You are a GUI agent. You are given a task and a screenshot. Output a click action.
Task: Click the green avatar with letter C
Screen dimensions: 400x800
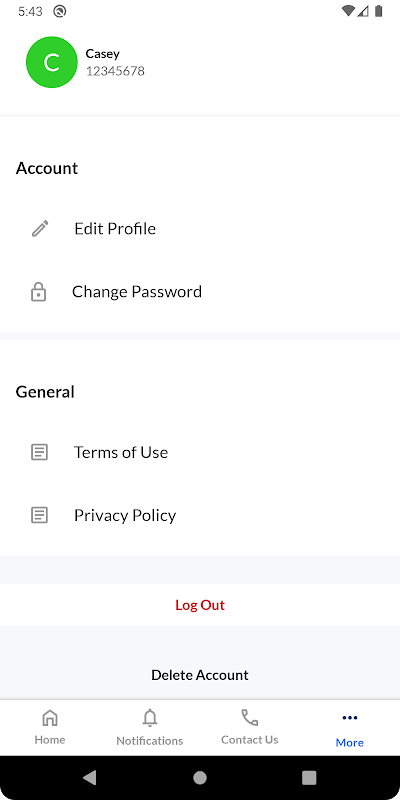point(52,62)
